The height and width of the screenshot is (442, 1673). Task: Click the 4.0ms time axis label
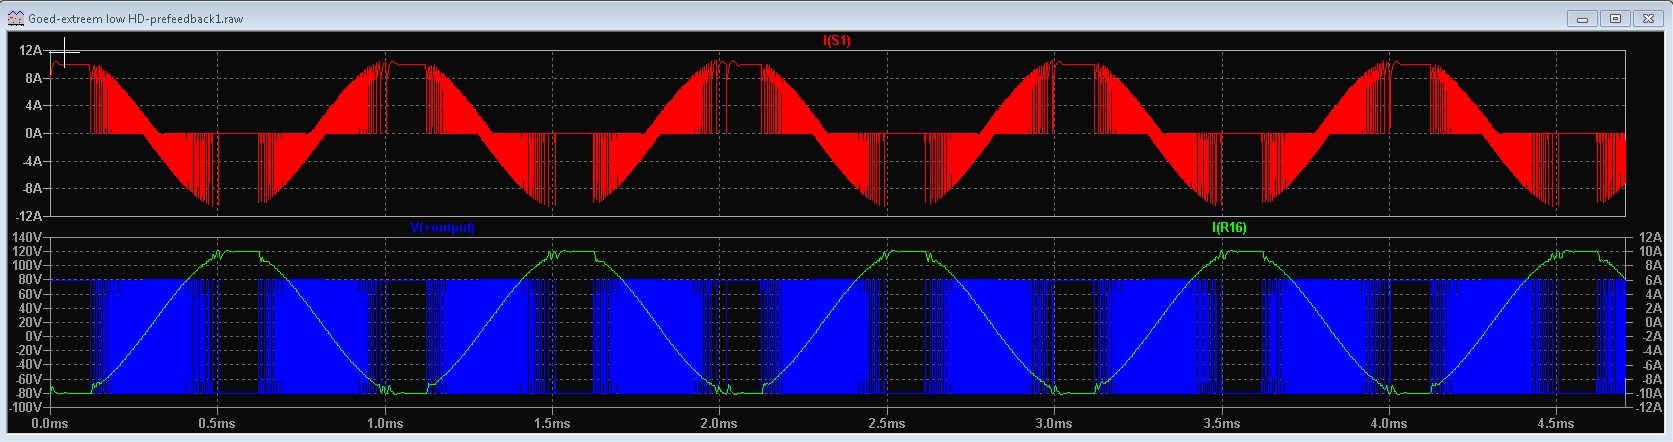click(x=1388, y=424)
